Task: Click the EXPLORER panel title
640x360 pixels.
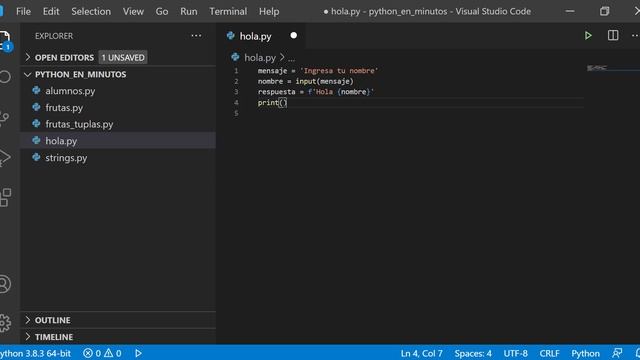Action: [54, 36]
